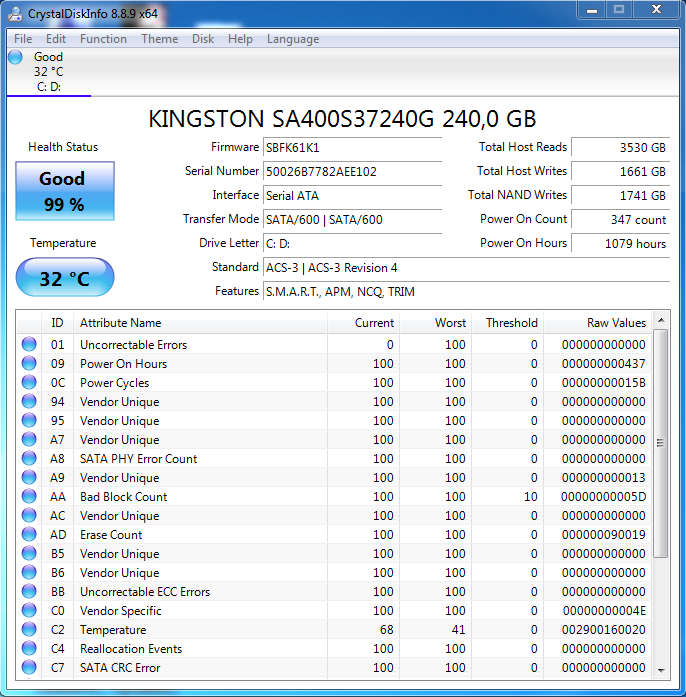
Task: Click the scrollbar down arrow of attribute list
Action: click(661, 670)
